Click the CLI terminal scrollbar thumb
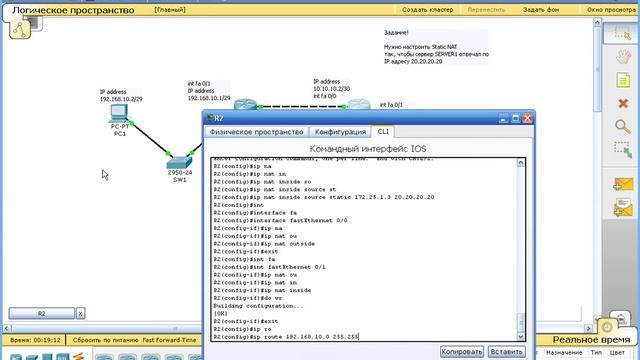 pos(520,323)
